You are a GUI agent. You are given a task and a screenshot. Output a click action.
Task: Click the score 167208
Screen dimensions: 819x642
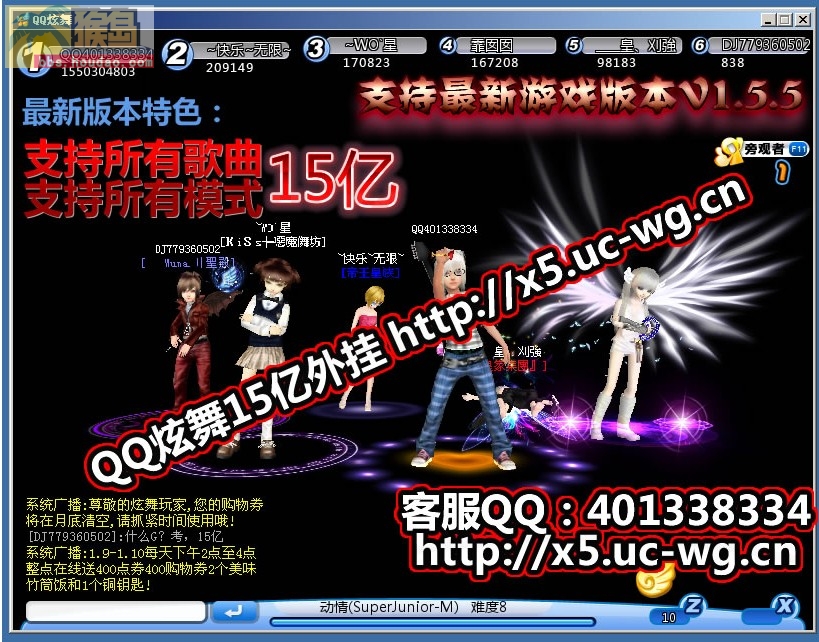495,63
